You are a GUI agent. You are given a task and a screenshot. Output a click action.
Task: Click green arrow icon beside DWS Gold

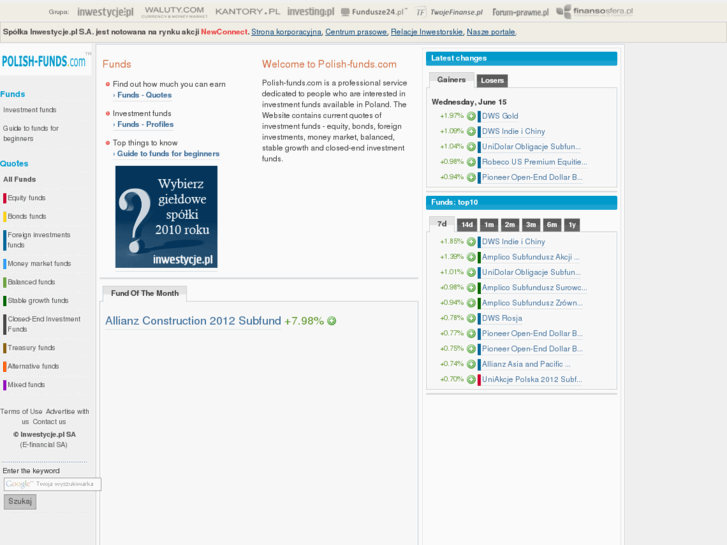(471, 116)
